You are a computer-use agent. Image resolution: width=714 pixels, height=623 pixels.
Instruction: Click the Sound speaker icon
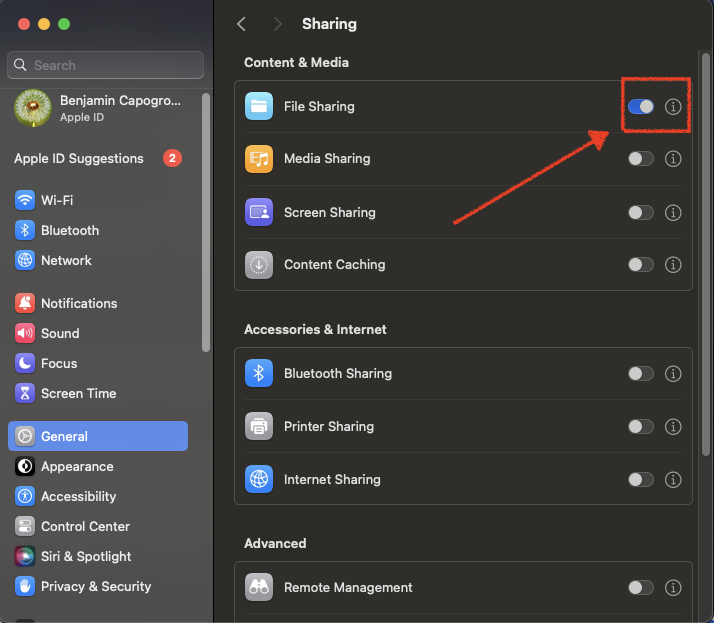pyautogui.click(x=25, y=333)
